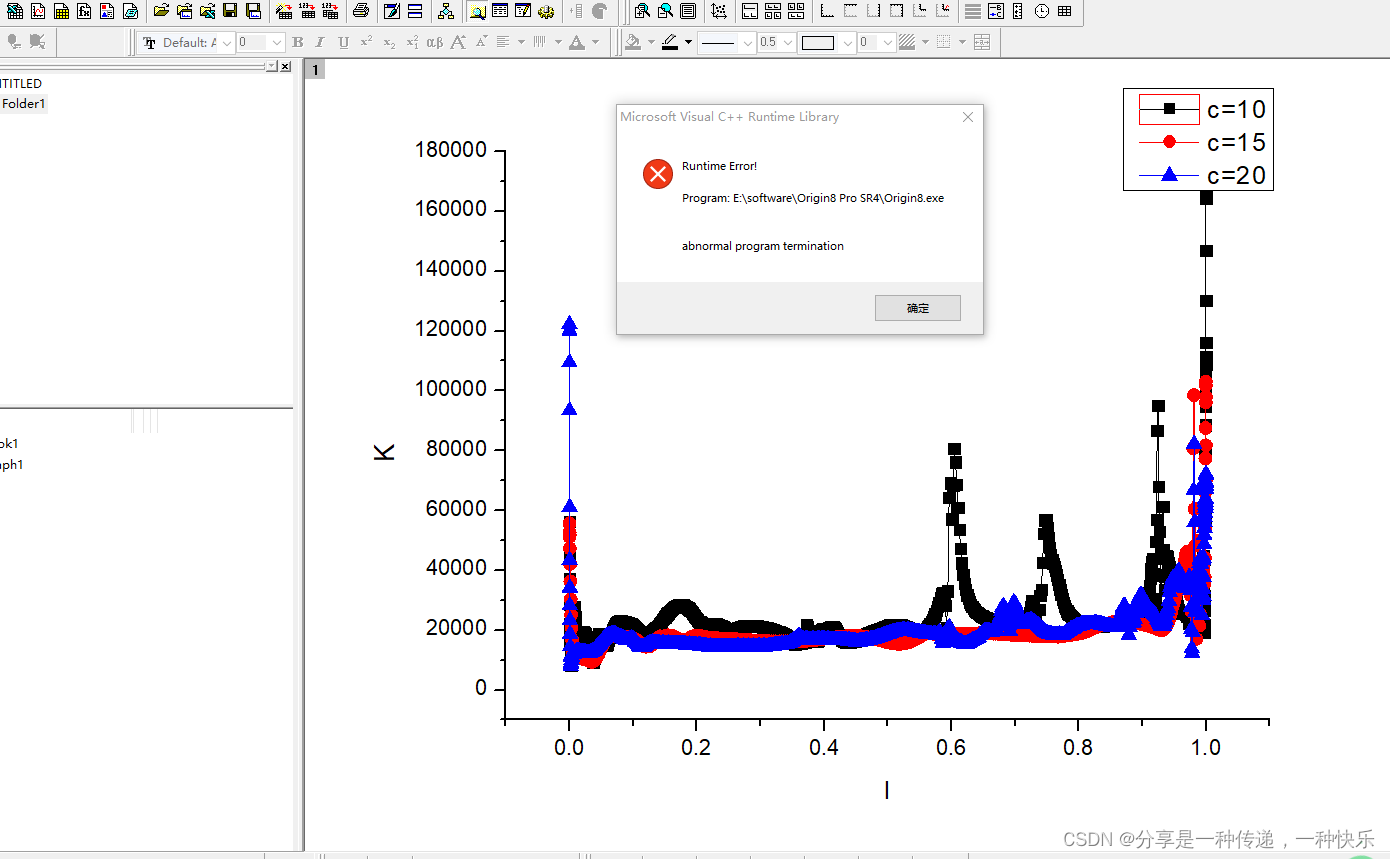The image size is (1390, 859).
Task: Select the c=15 legend entry
Action: click(x=1203, y=142)
